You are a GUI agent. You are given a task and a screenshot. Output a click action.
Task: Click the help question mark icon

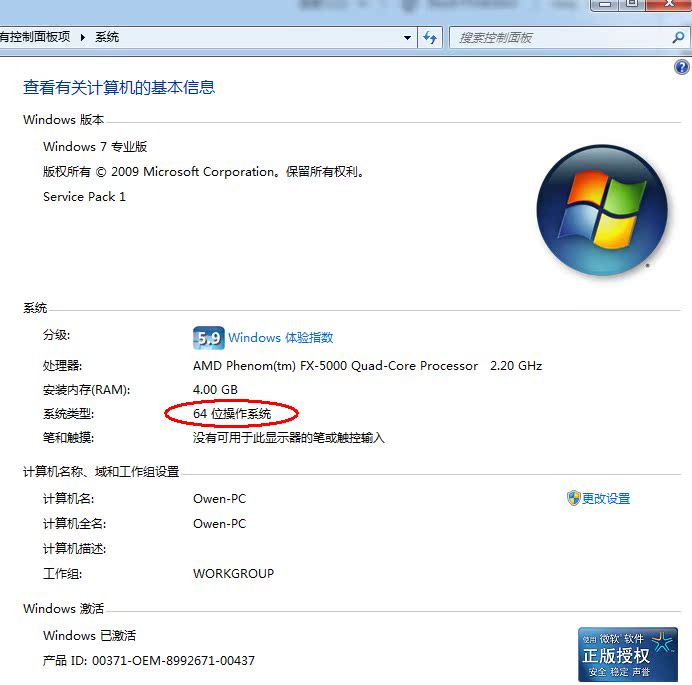682,67
